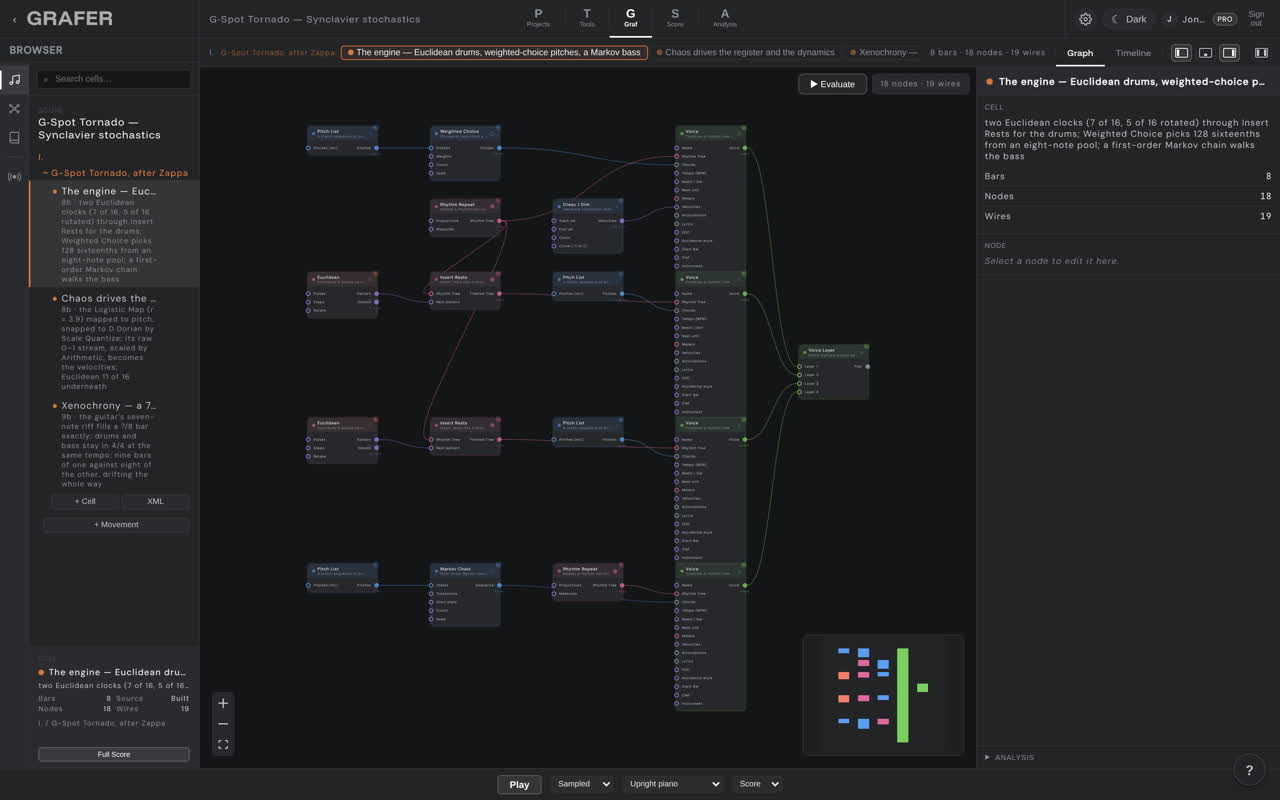
Task: Select the "Chaos drives the …" cell in browser
Action: (x=115, y=341)
